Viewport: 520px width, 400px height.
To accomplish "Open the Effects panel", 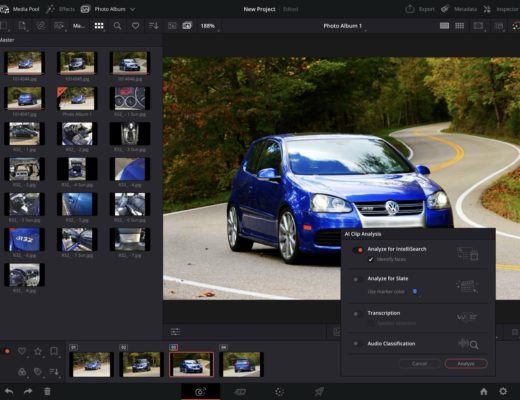I will click(61, 9).
